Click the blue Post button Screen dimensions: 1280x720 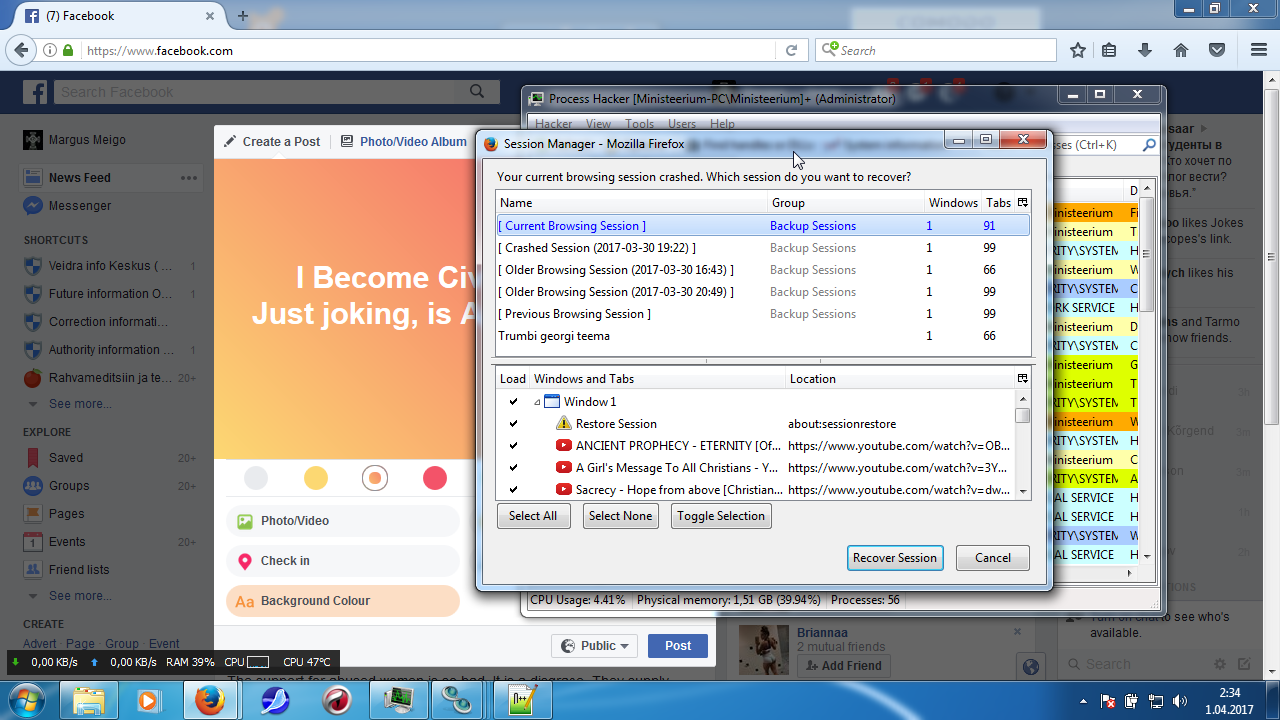pyautogui.click(x=678, y=646)
